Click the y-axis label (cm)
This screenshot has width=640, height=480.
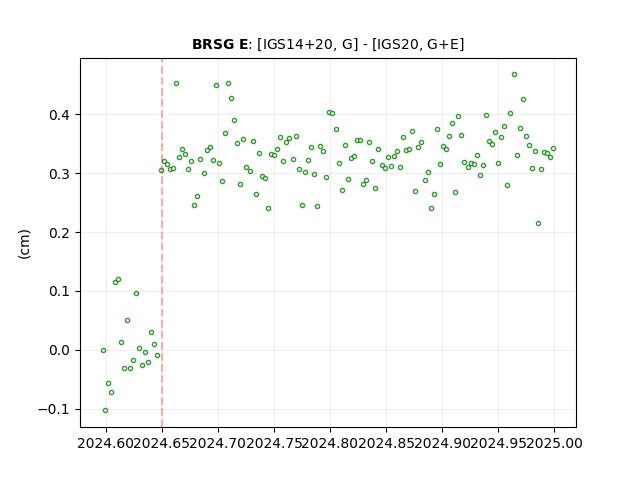(x=24, y=244)
